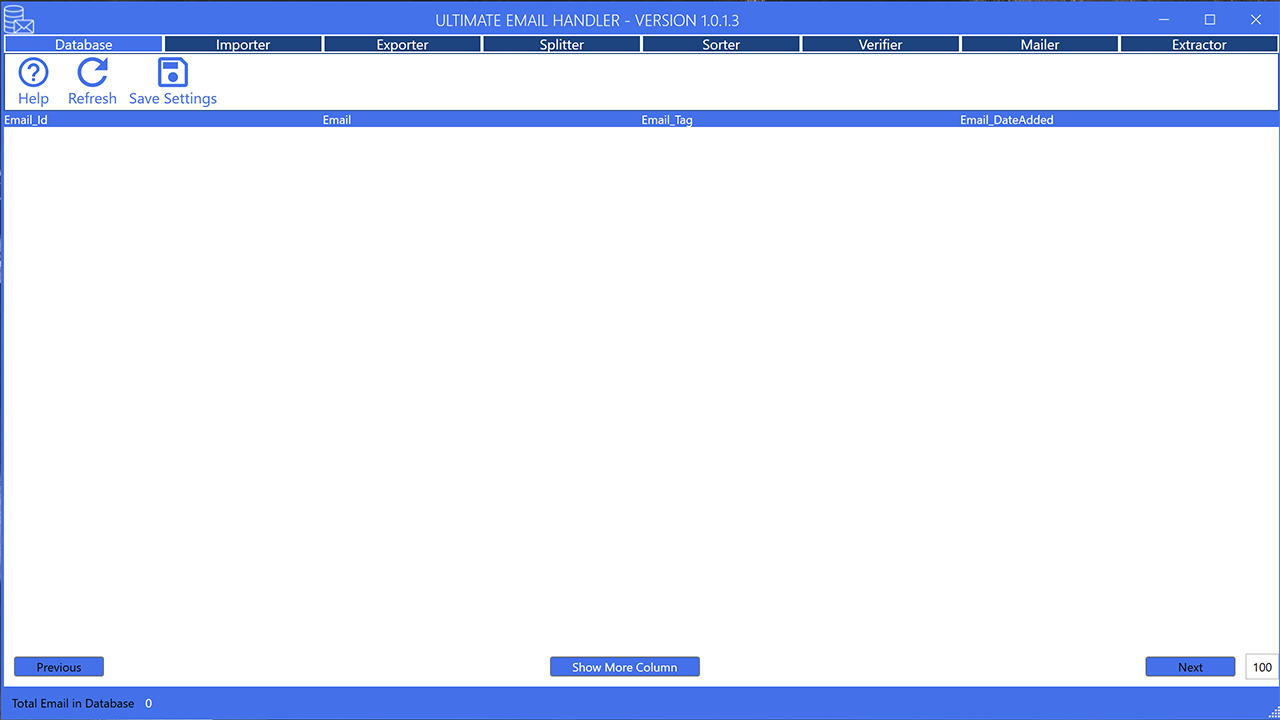Switch to the Sorter tab

(x=721, y=44)
